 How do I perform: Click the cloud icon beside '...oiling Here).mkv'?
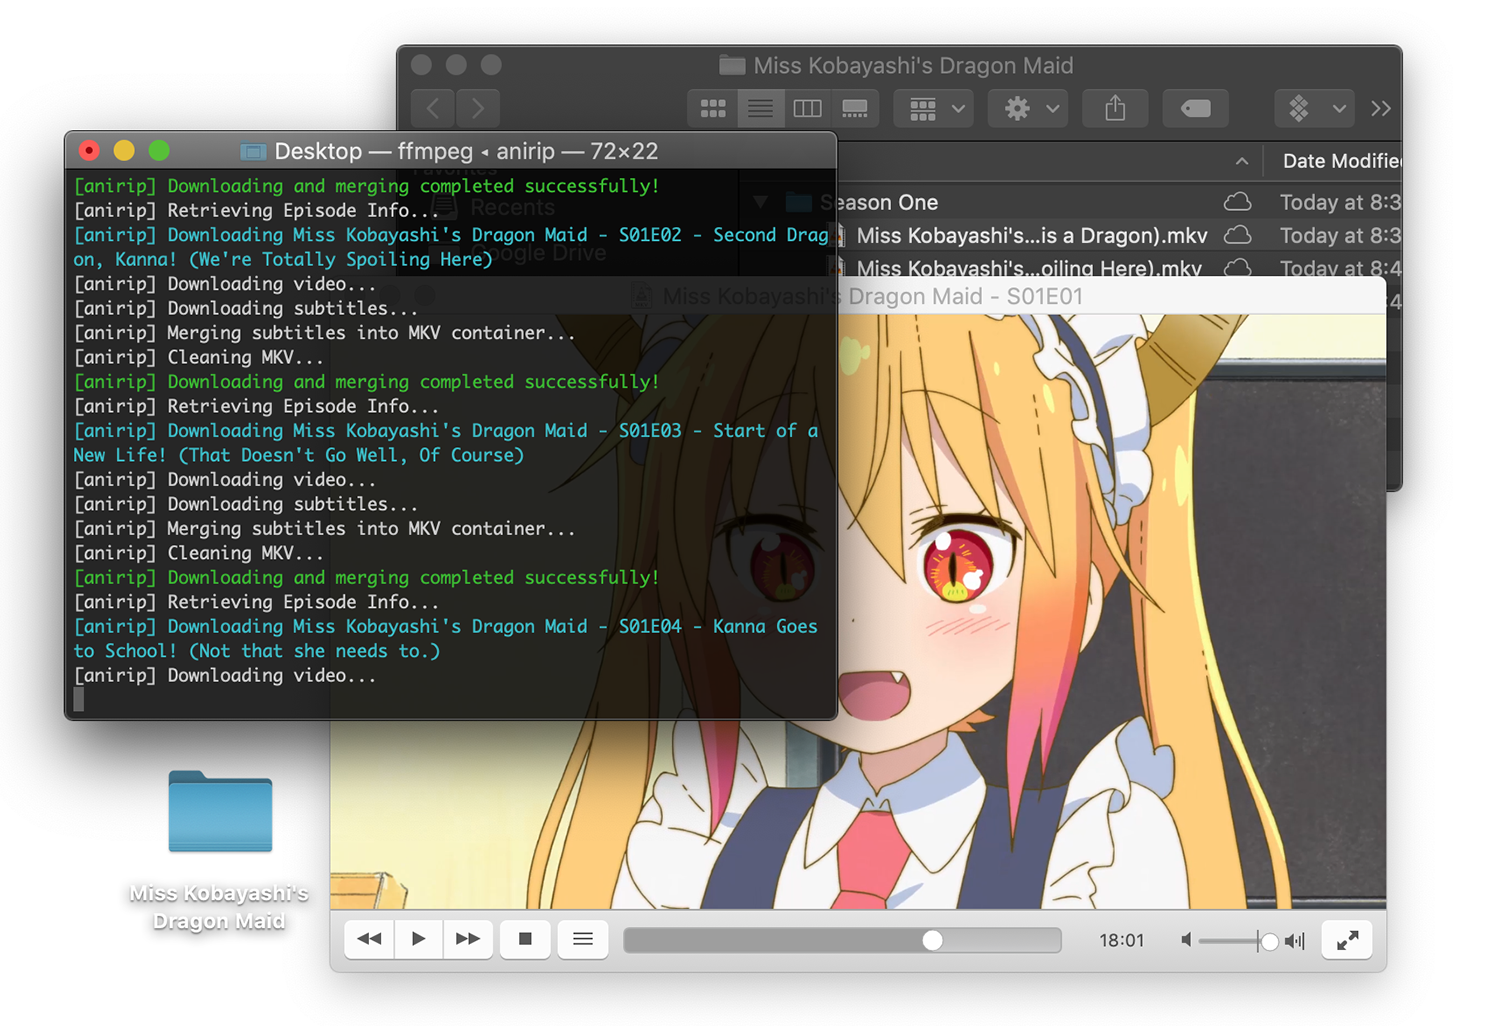pyautogui.click(x=1238, y=267)
